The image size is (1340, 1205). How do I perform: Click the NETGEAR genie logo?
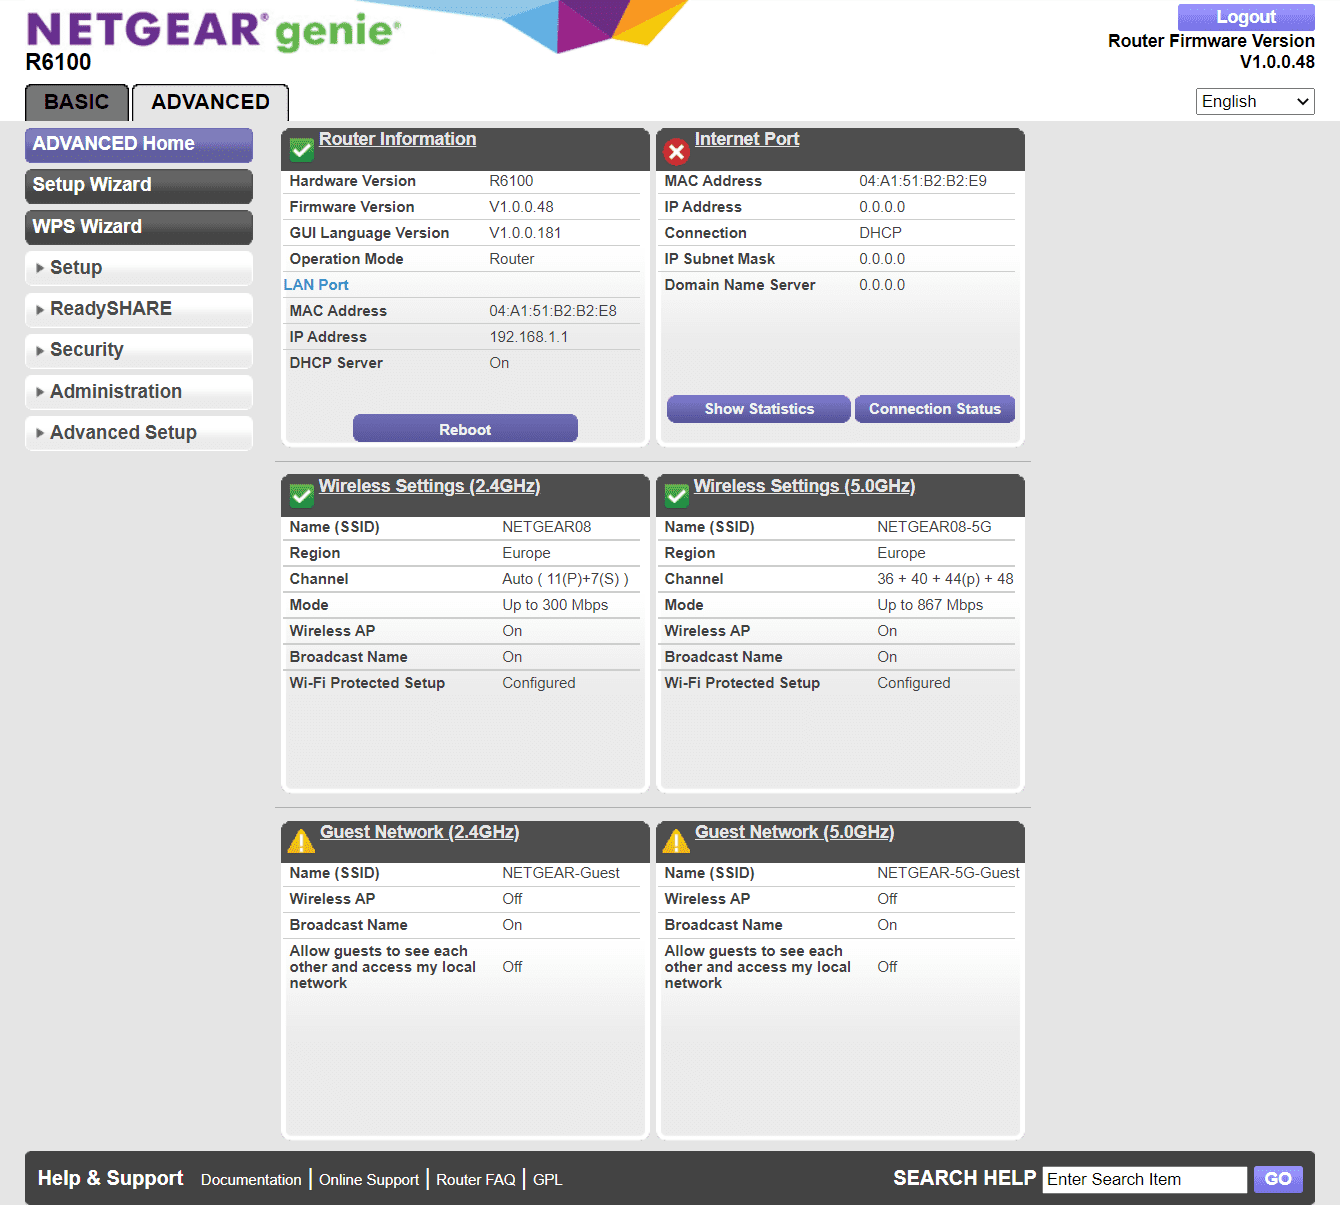[213, 30]
